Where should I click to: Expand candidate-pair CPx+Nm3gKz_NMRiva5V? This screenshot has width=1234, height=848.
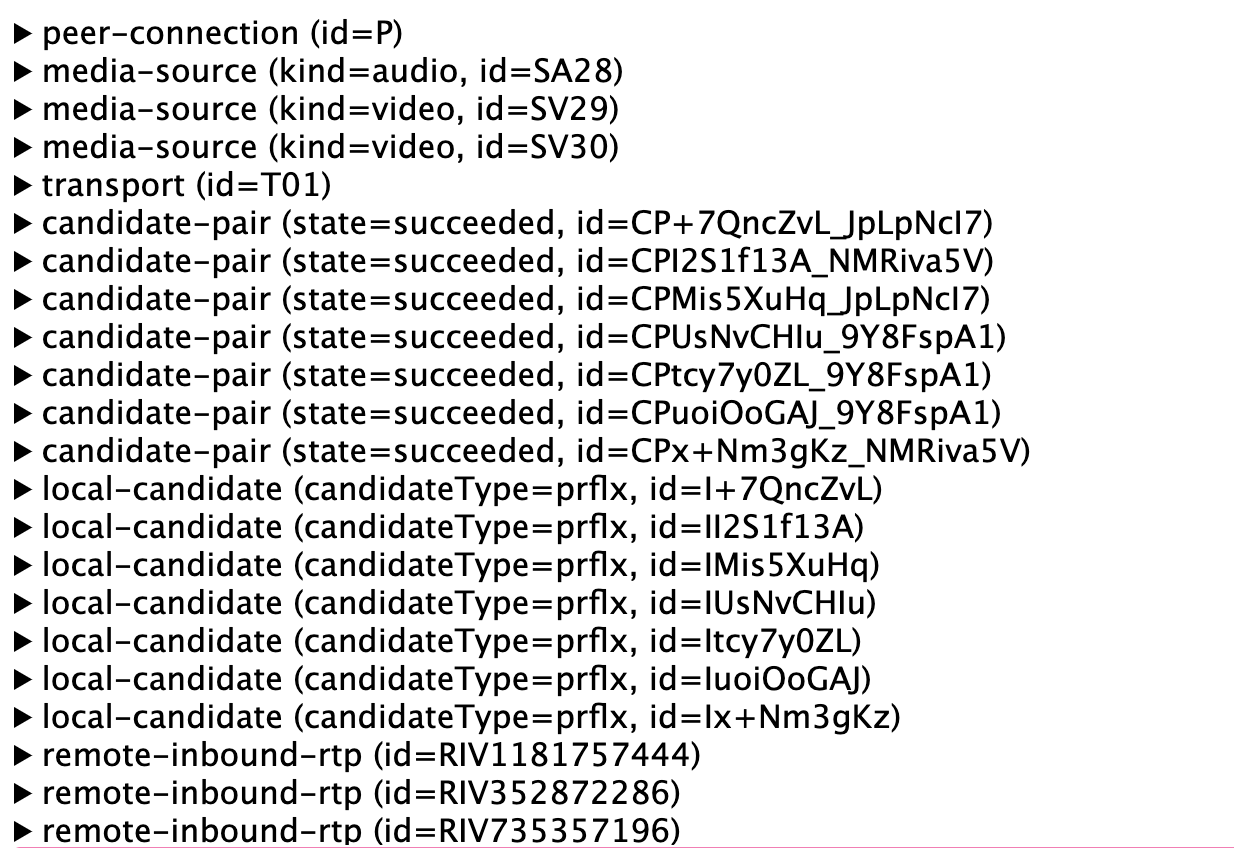[x=24, y=453]
